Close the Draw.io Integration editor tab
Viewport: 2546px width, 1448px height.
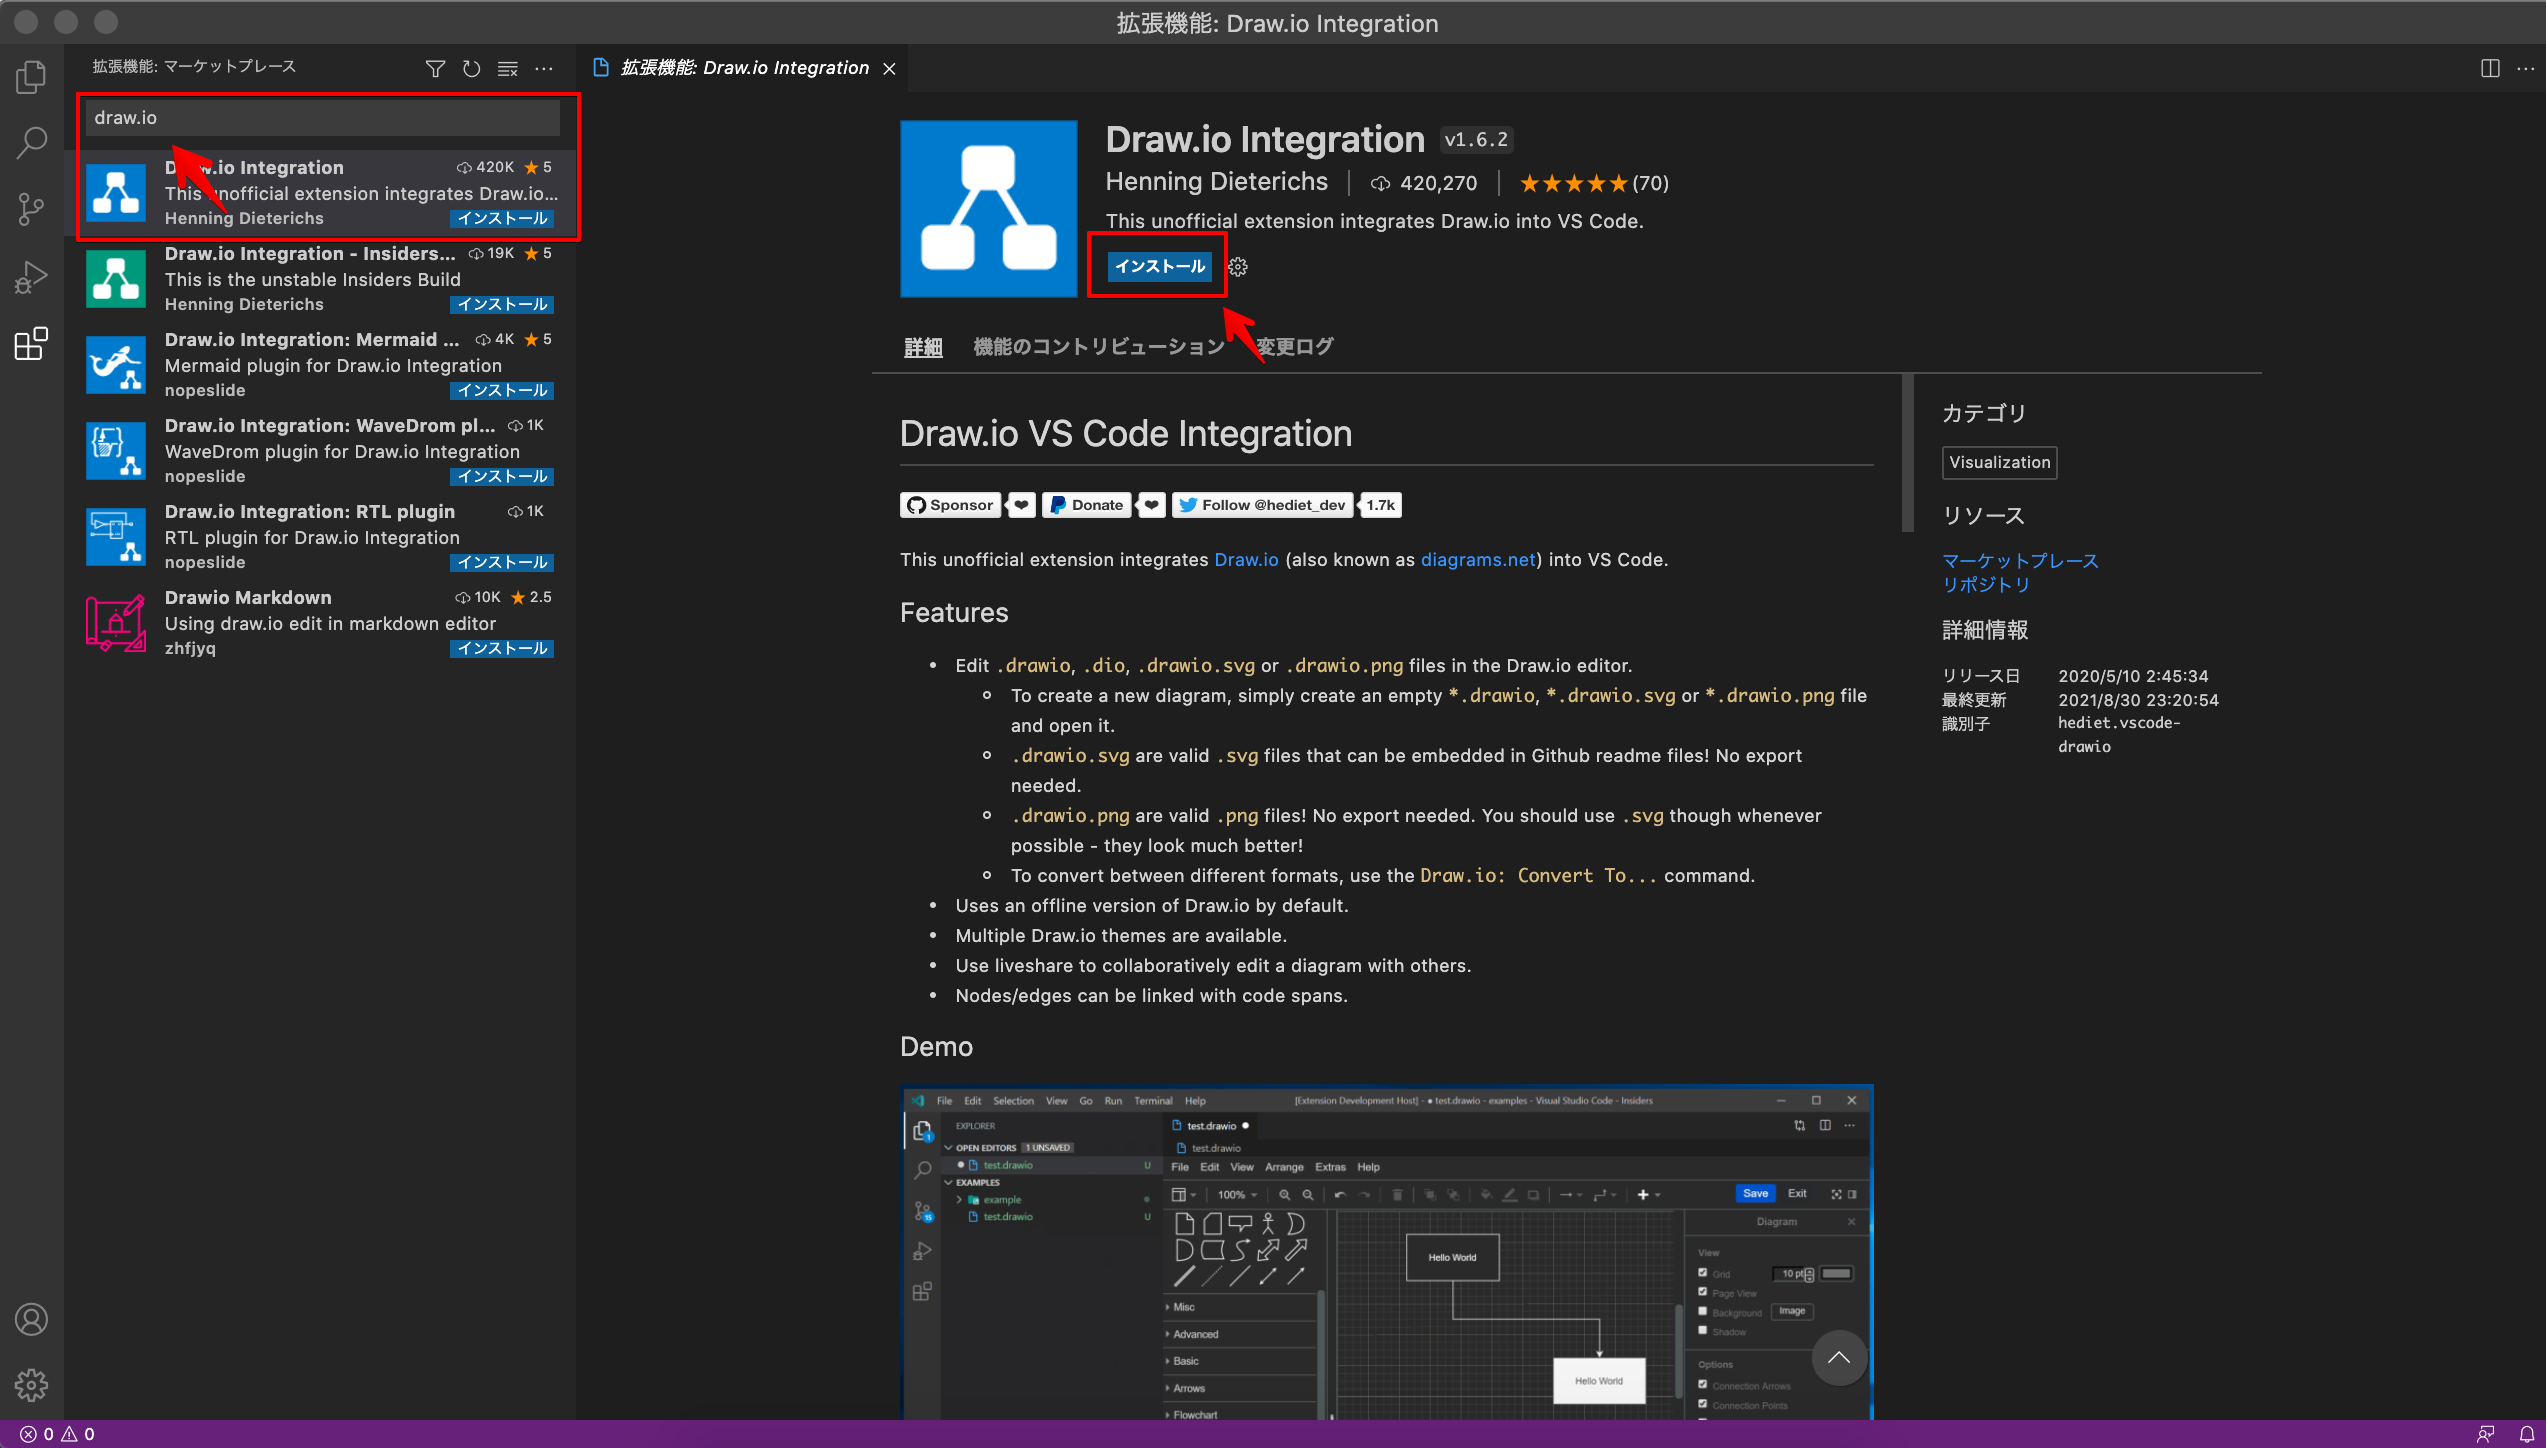click(x=889, y=68)
